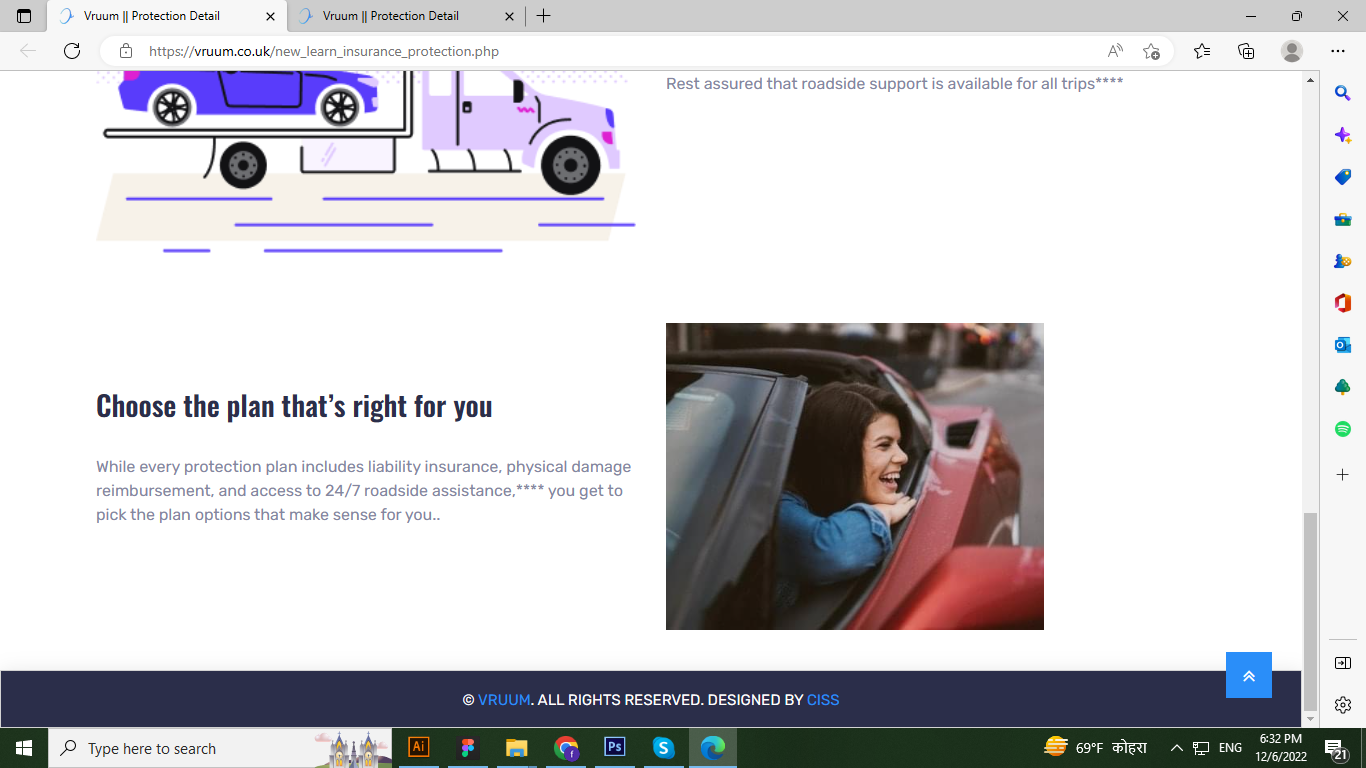Click the back navigation arrow
The height and width of the screenshot is (768, 1366).
(x=28, y=51)
